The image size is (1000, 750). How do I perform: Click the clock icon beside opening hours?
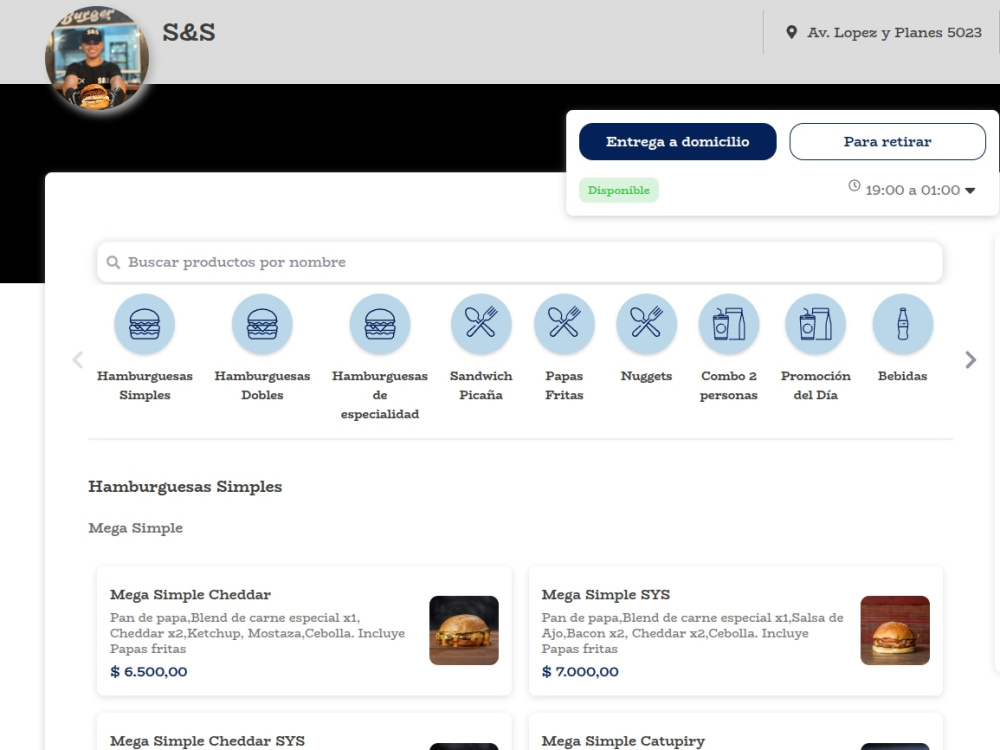(854, 186)
